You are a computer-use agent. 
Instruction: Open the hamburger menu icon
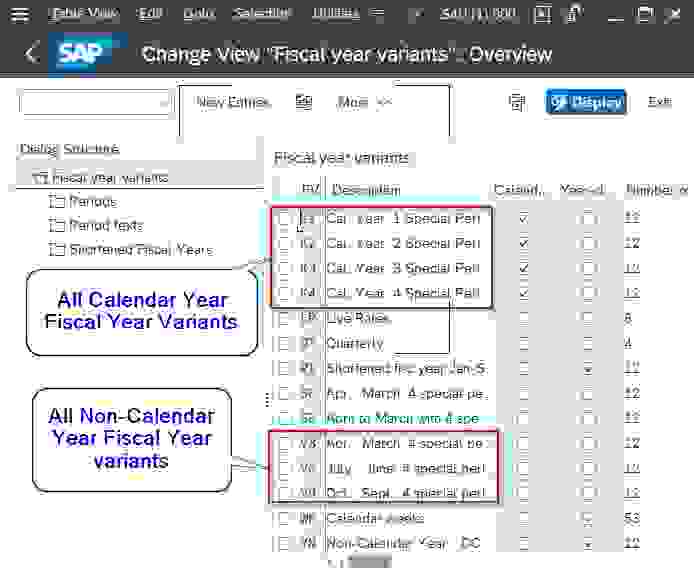tap(20, 14)
